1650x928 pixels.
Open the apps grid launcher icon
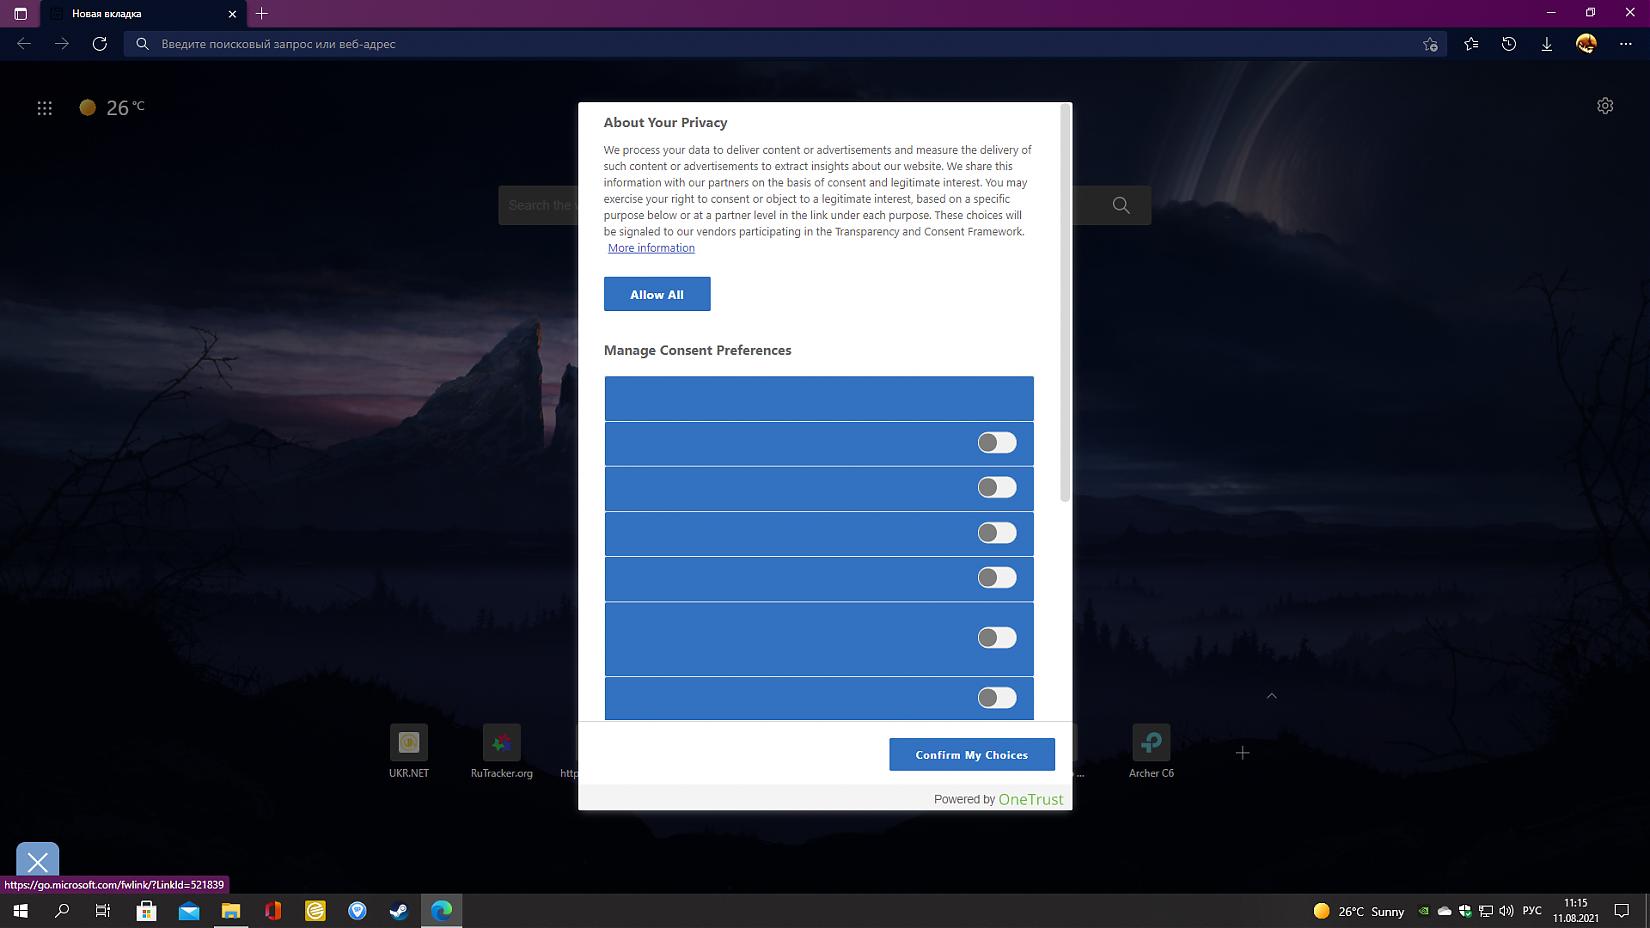(45, 108)
